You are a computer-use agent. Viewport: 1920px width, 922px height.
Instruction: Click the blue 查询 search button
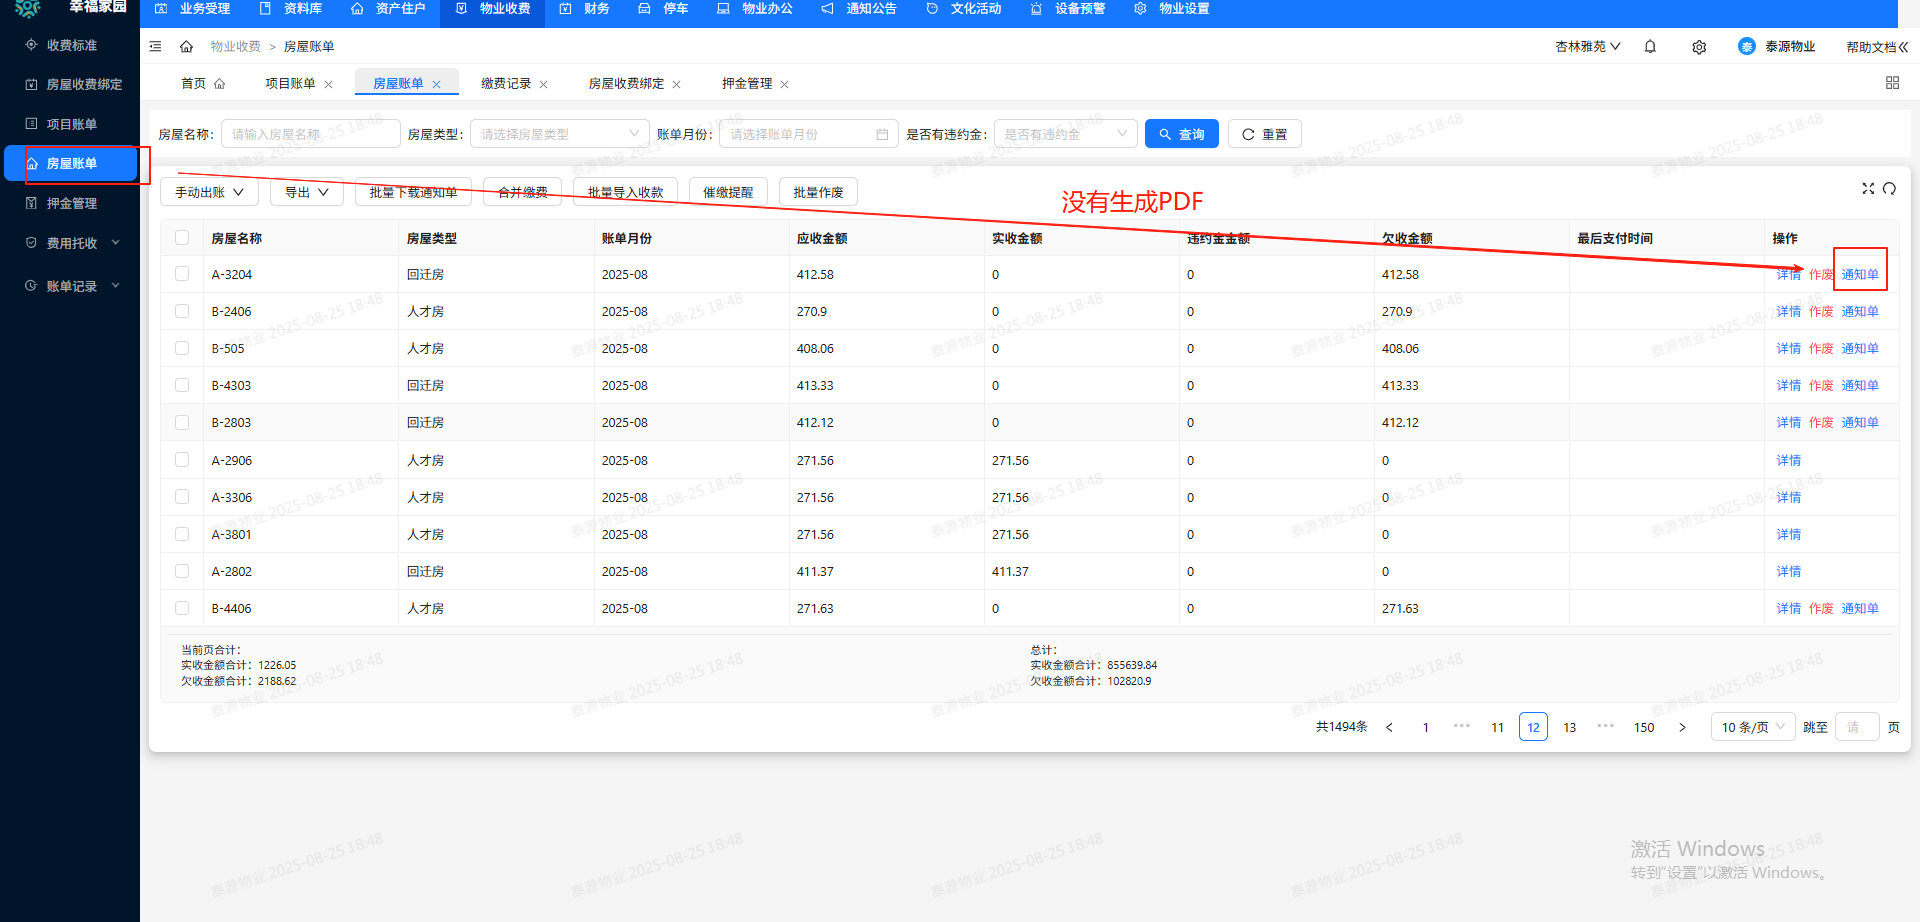point(1181,135)
